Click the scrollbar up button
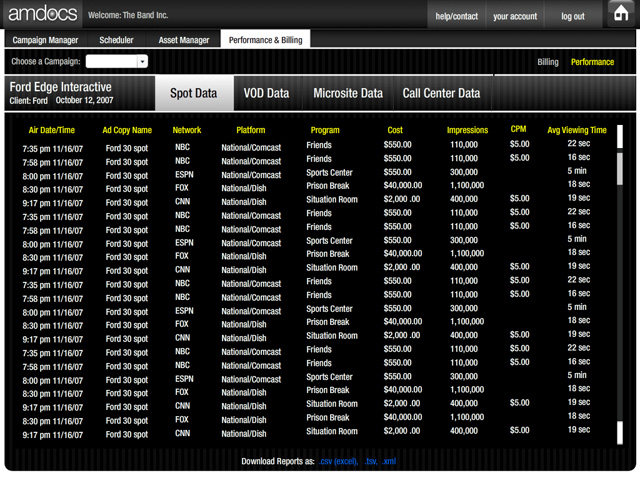 620,136
